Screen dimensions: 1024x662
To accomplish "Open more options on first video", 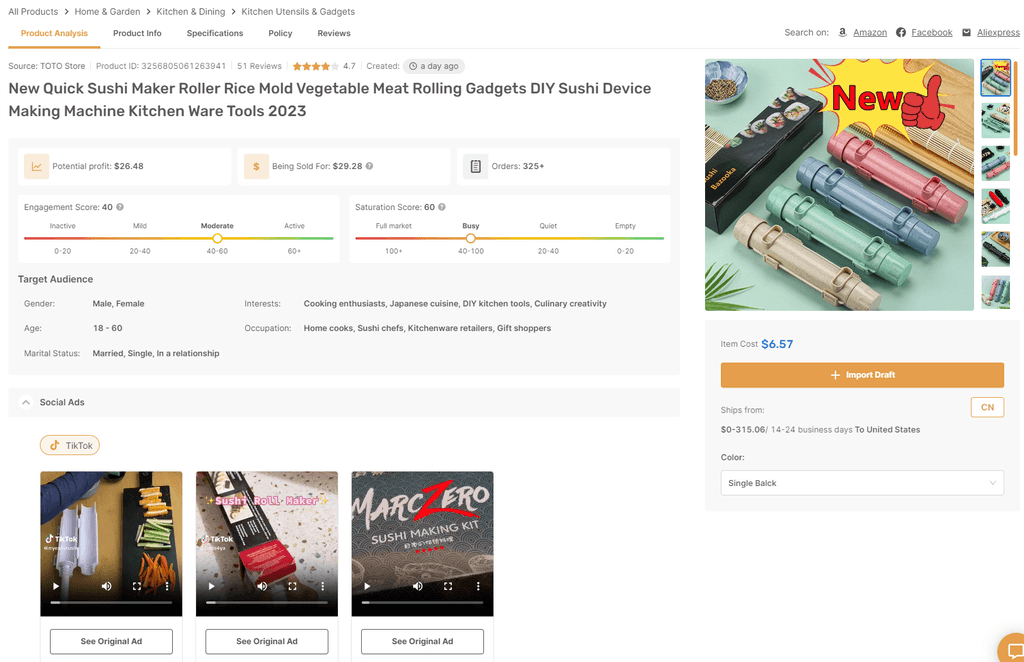I will [167, 586].
